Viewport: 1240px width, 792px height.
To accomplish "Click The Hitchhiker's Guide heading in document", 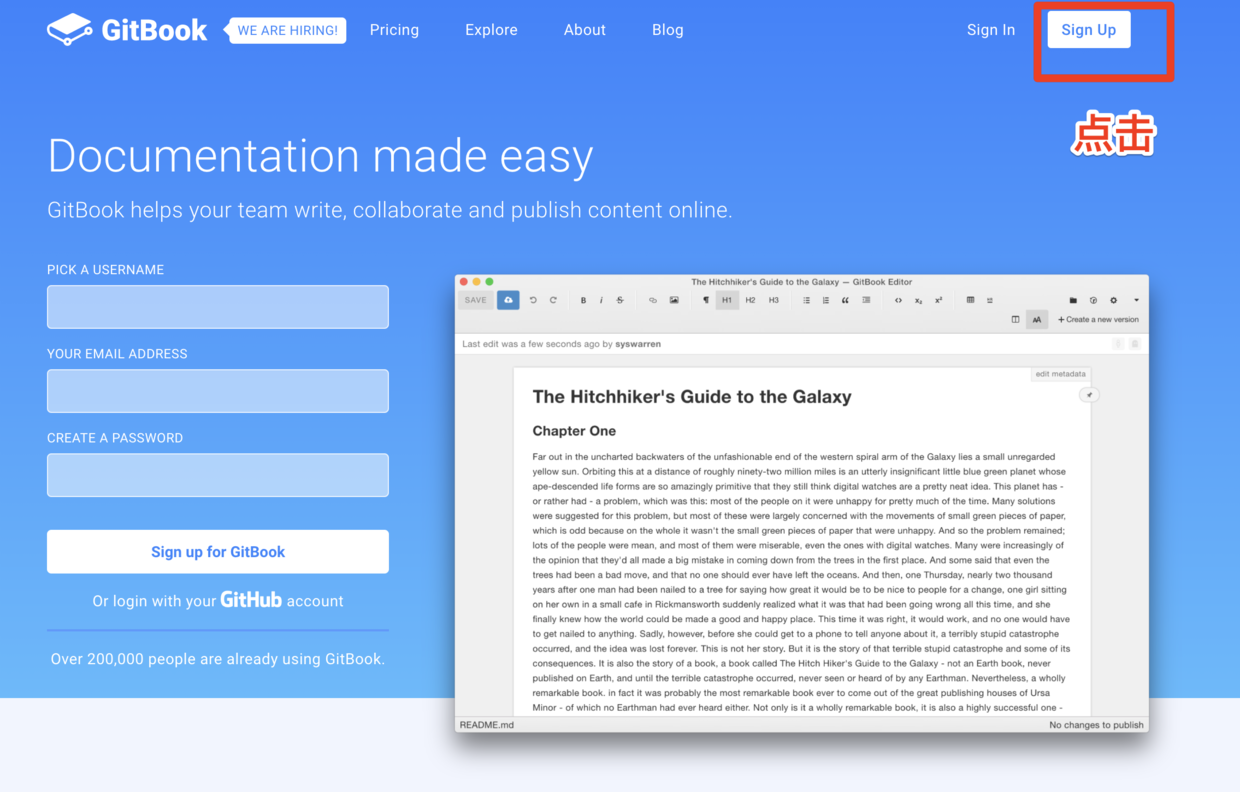I will [x=692, y=397].
